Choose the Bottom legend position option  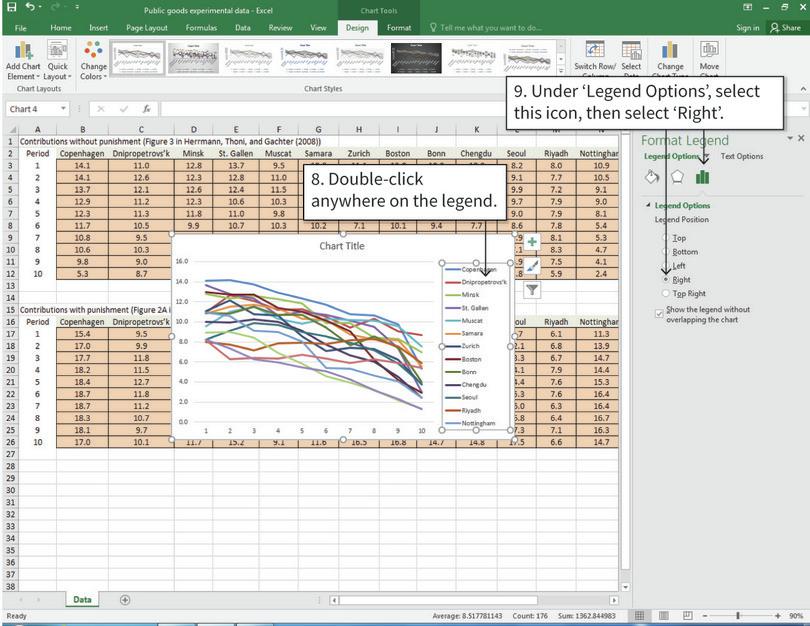click(667, 252)
